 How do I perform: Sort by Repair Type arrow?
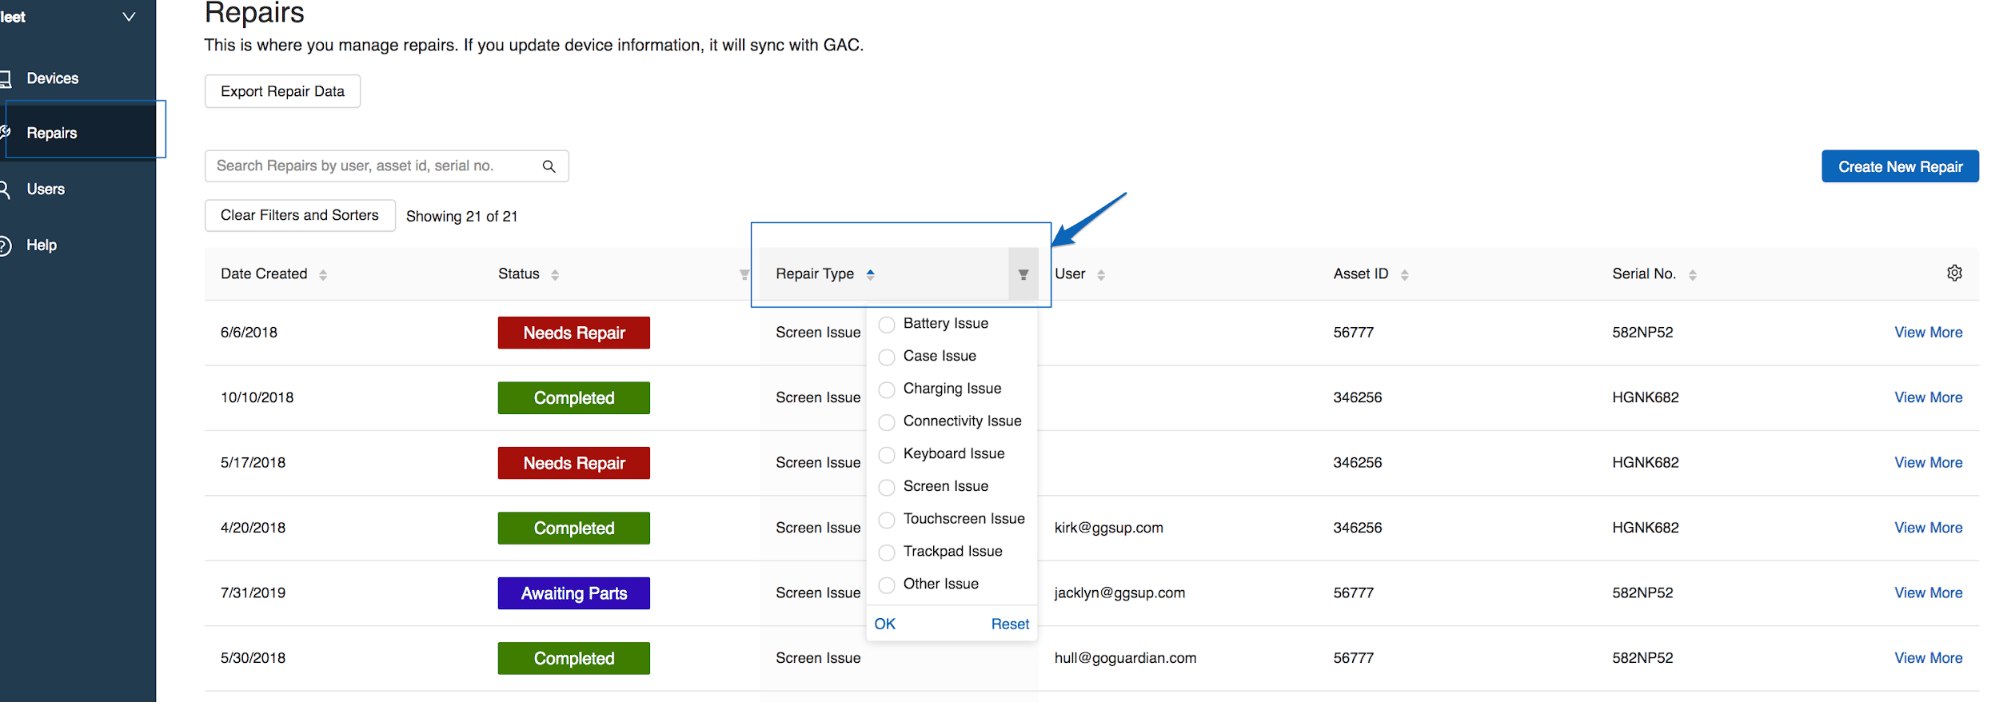click(870, 274)
